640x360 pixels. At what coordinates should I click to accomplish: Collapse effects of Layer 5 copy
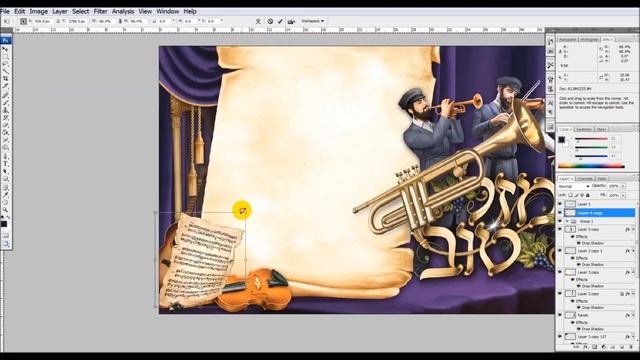[x=633, y=229]
